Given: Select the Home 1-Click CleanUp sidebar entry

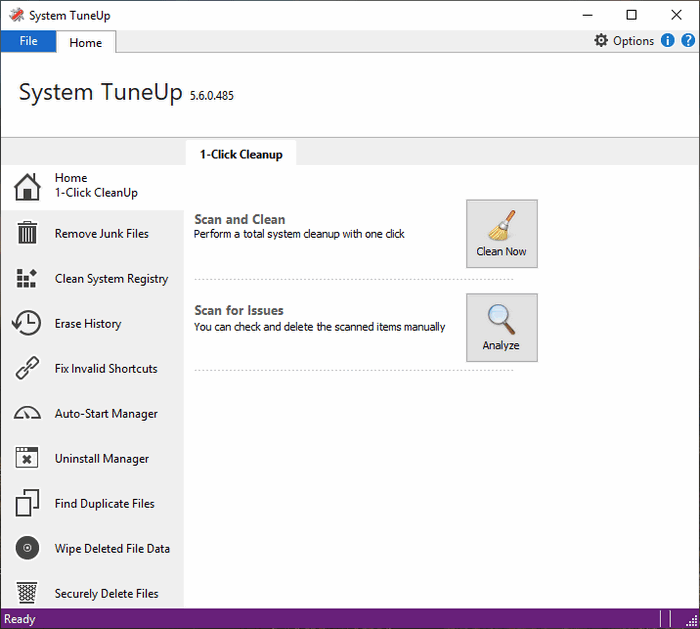Looking at the screenshot, I should click(x=92, y=187).
